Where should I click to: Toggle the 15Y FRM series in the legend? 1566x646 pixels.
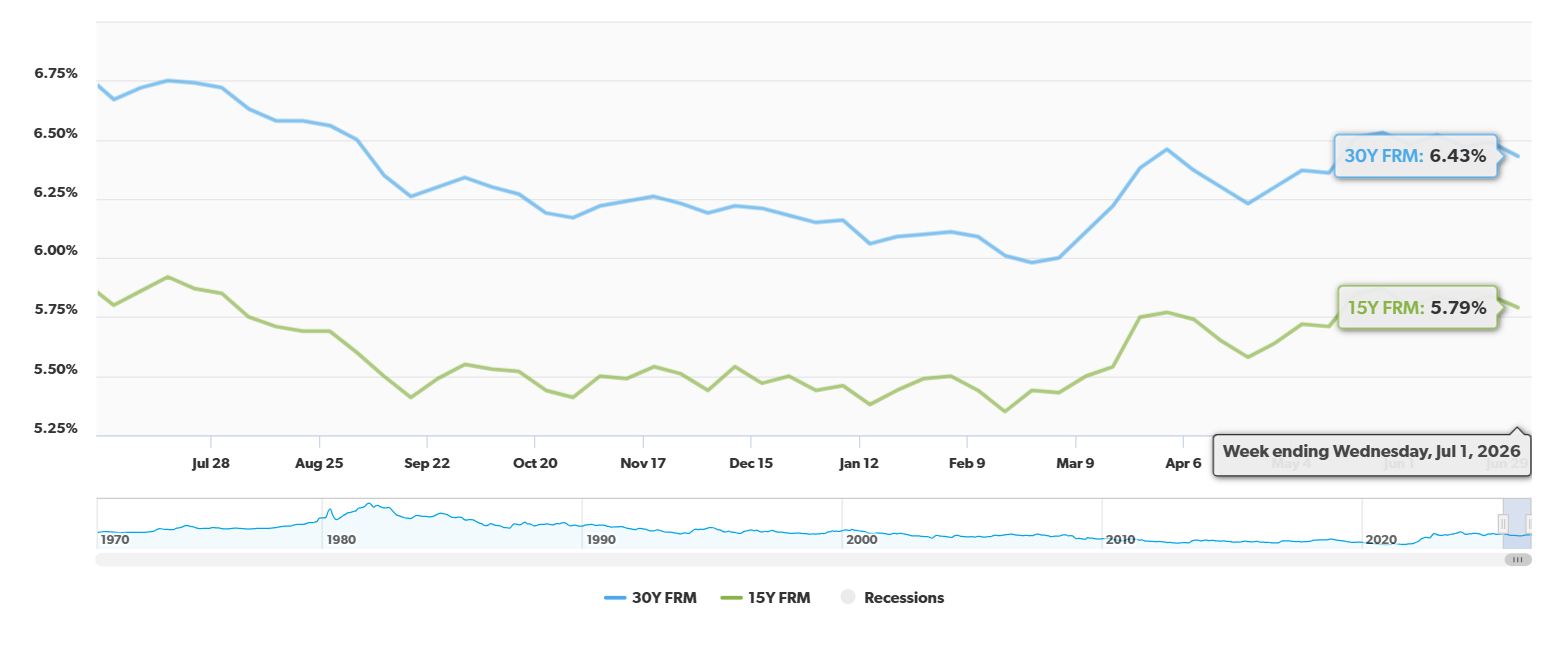pyautogui.click(x=764, y=598)
